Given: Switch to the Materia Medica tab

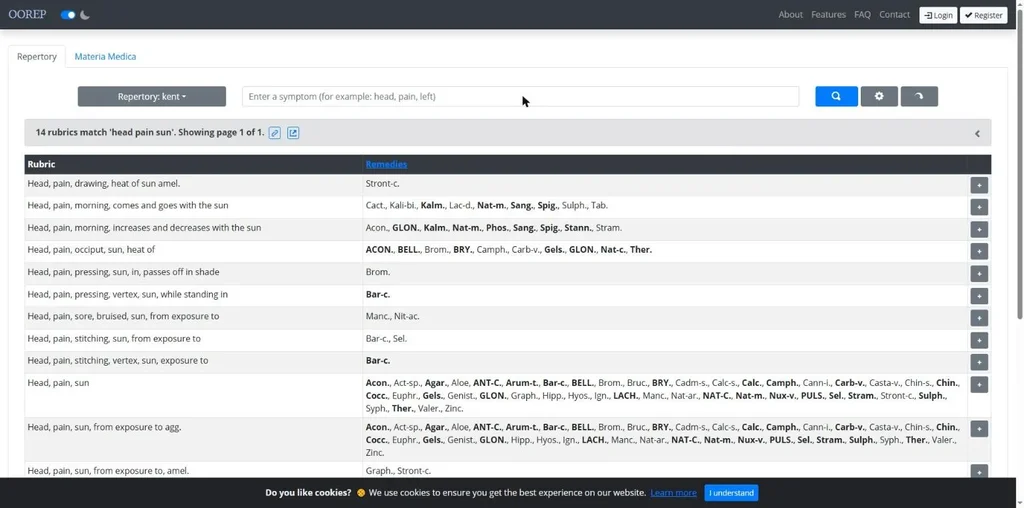Looking at the screenshot, I should [105, 57].
